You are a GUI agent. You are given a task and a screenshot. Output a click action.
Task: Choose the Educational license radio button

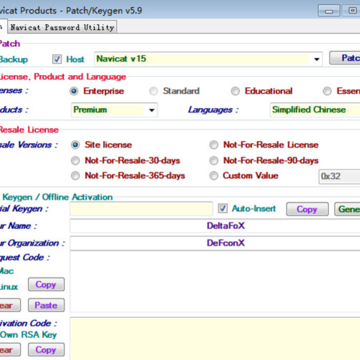pos(235,91)
